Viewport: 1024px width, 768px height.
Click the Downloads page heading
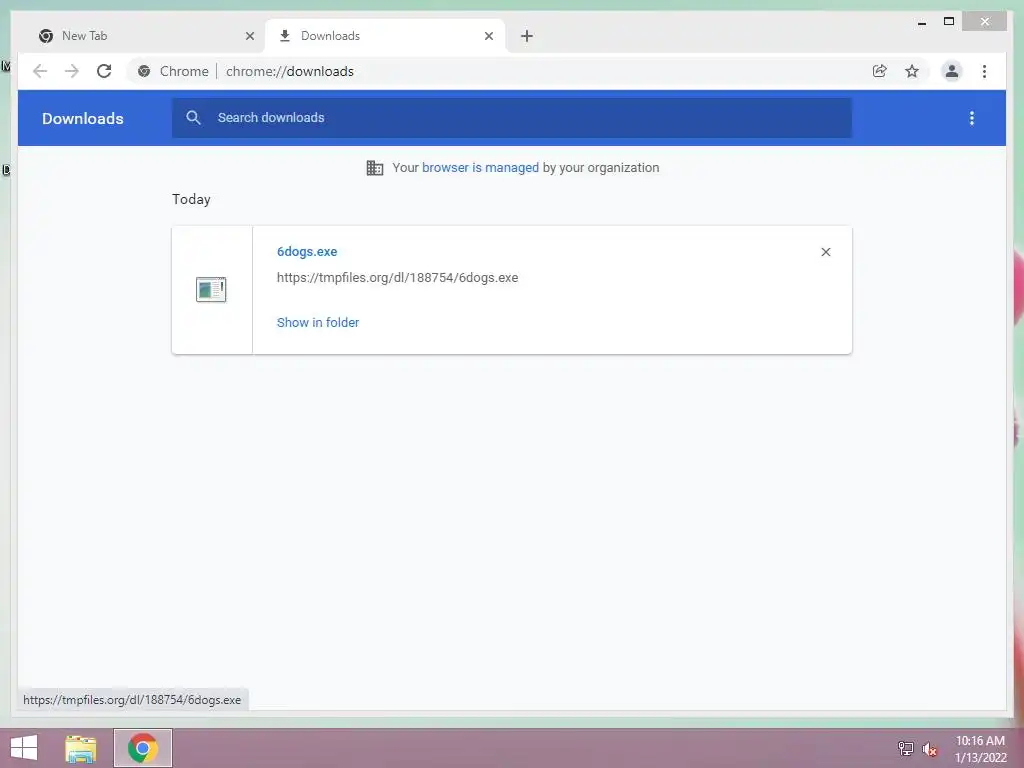click(82, 118)
